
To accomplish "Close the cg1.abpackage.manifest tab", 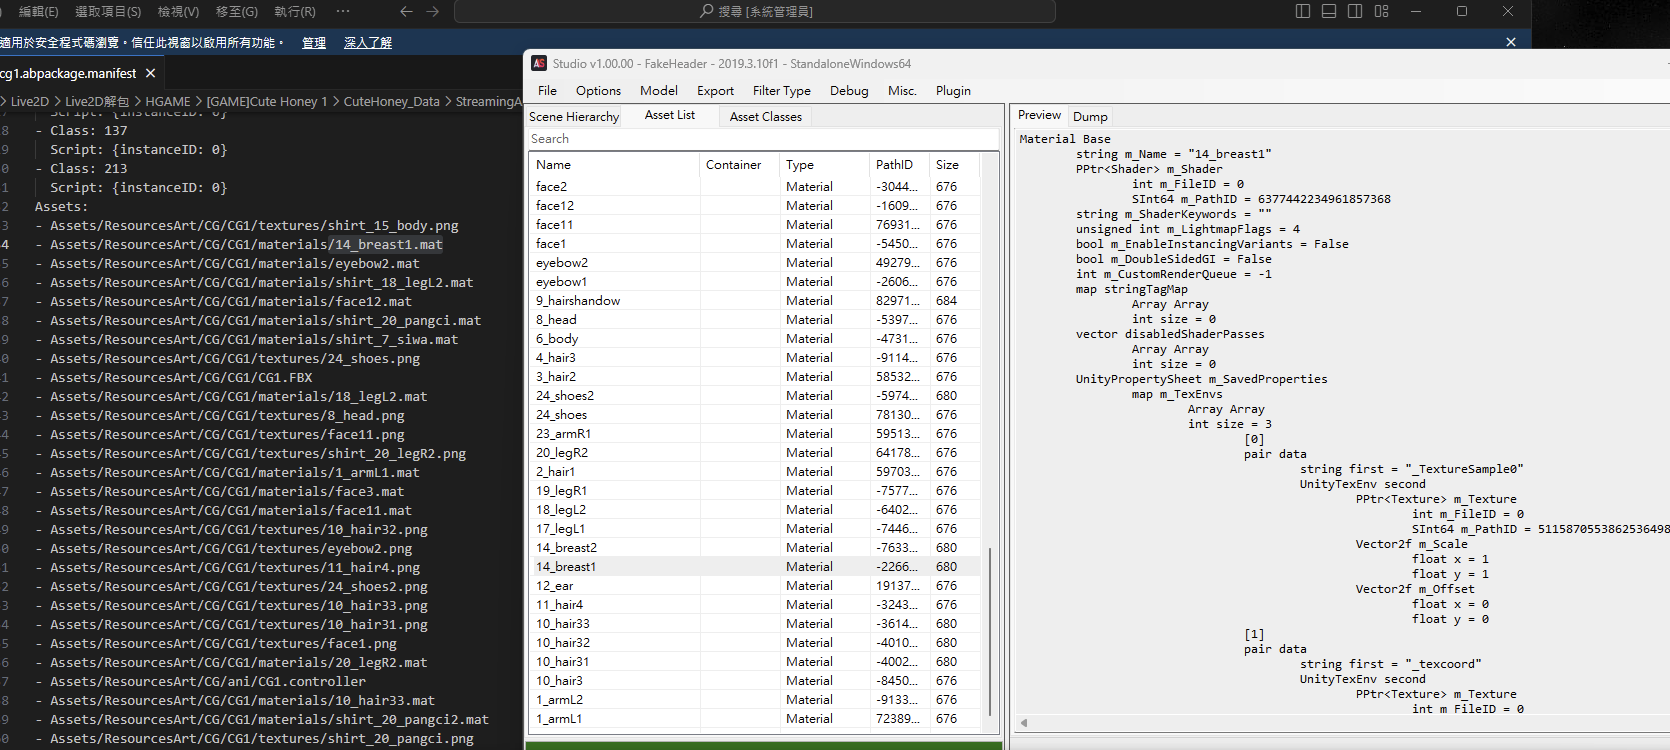I will click(x=150, y=73).
